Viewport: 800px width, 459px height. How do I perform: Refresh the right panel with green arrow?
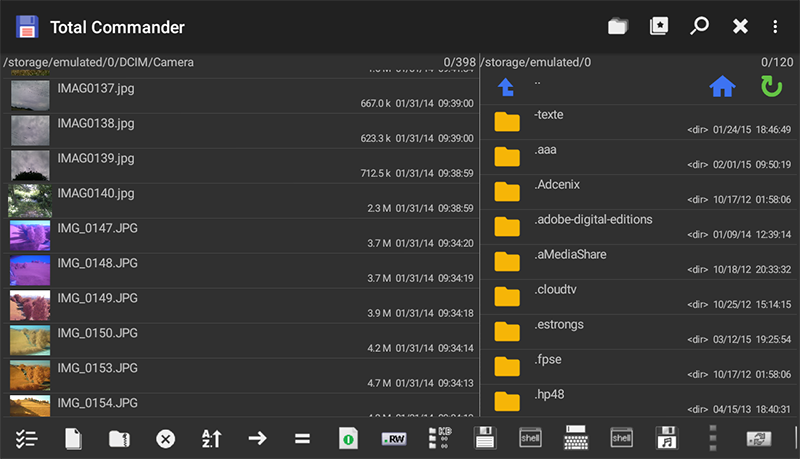771,86
